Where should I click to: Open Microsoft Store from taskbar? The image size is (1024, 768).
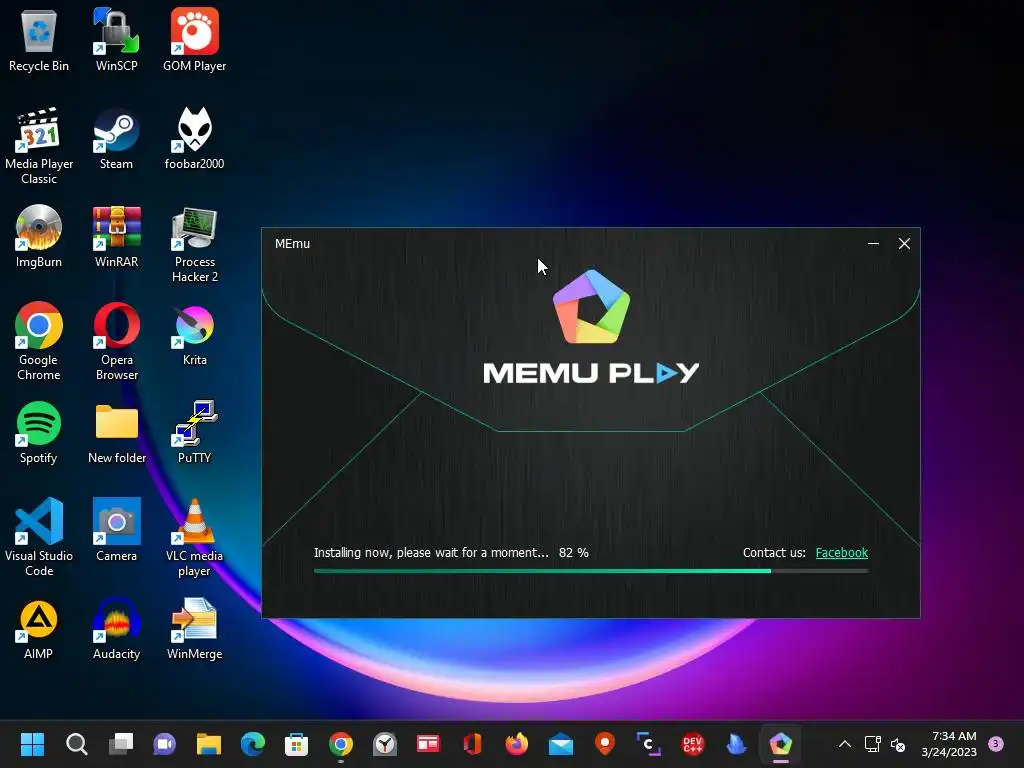296,743
